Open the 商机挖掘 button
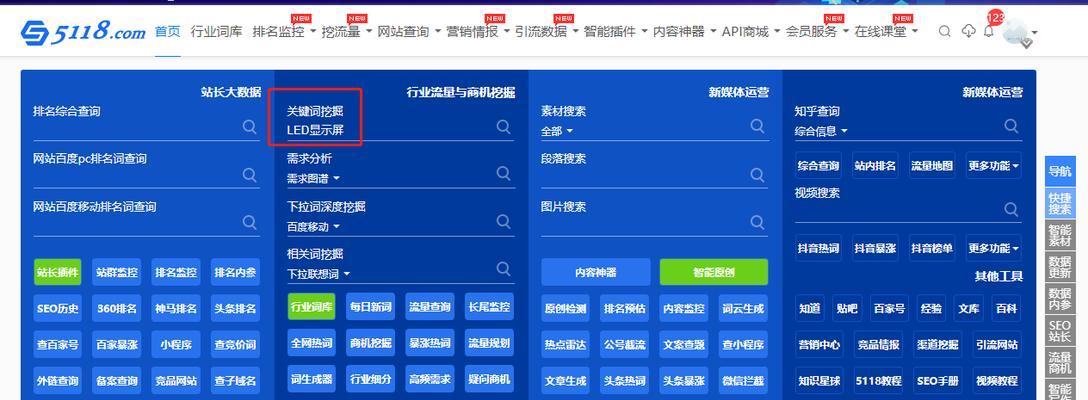 (x=371, y=342)
